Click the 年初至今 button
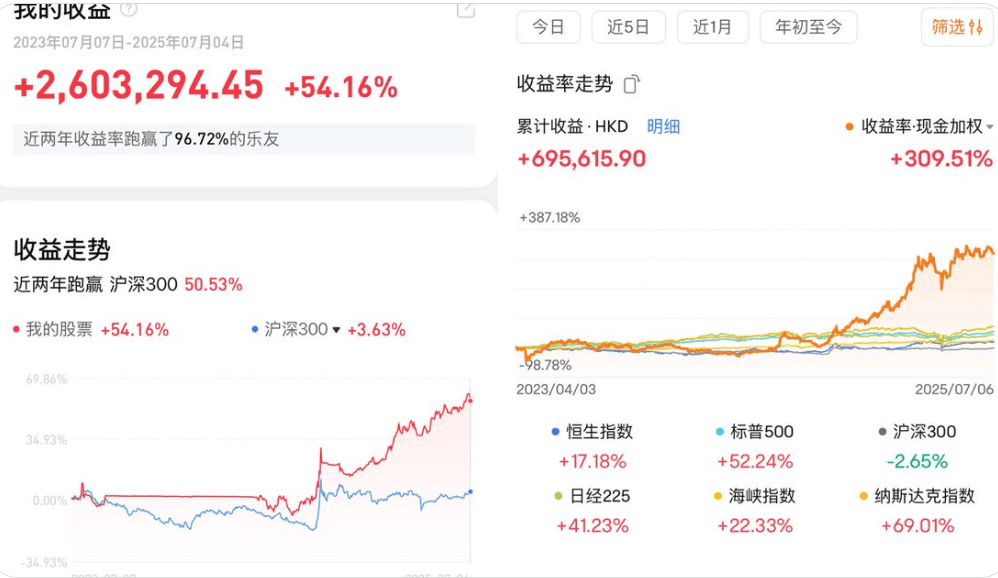998x578 pixels. (x=808, y=27)
